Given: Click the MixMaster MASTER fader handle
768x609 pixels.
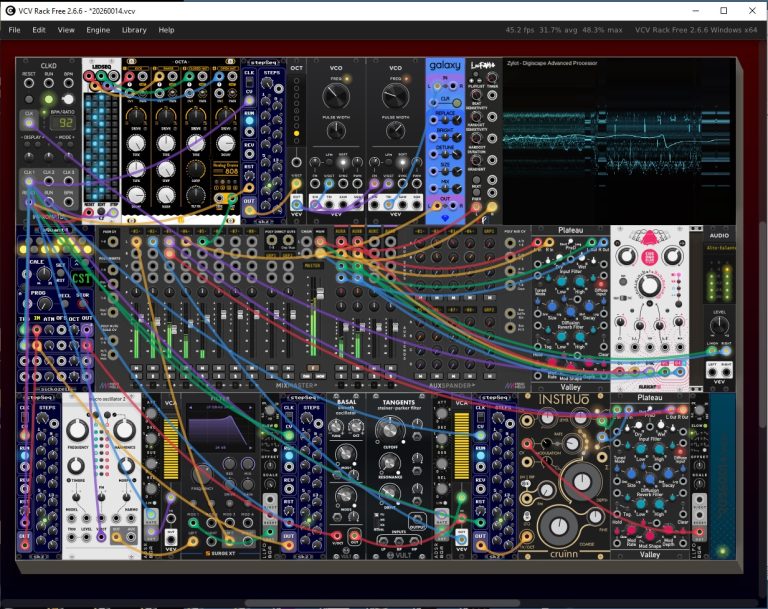Looking at the screenshot, I should click(x=320, y=293).
